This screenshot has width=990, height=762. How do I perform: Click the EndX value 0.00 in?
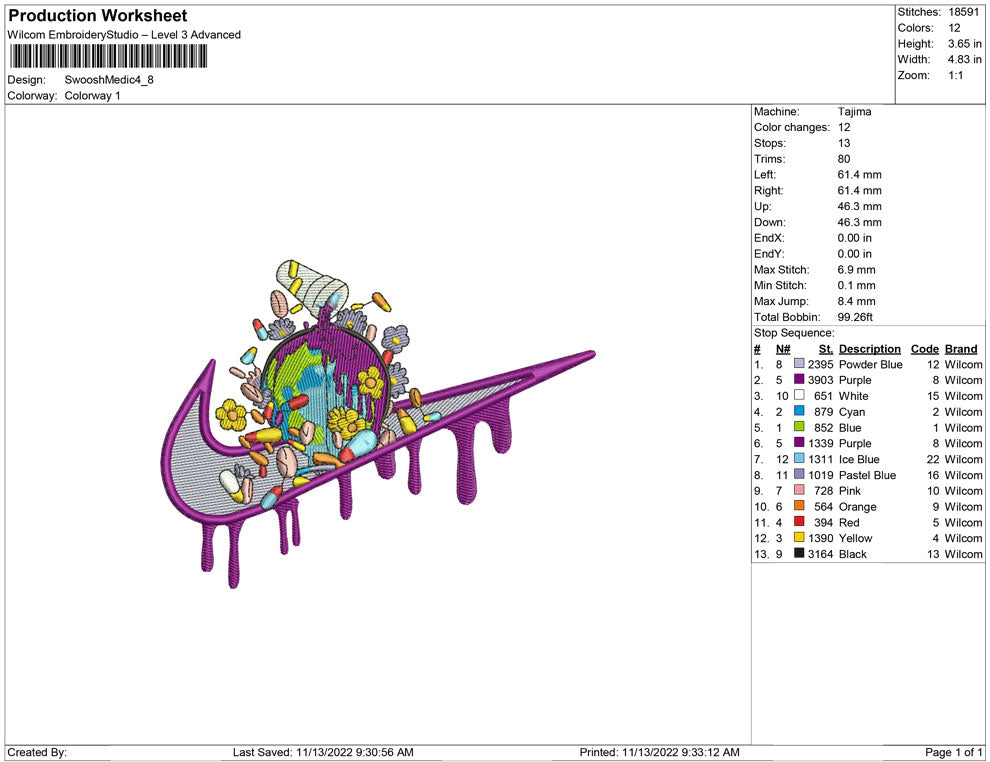click(854, 238)
